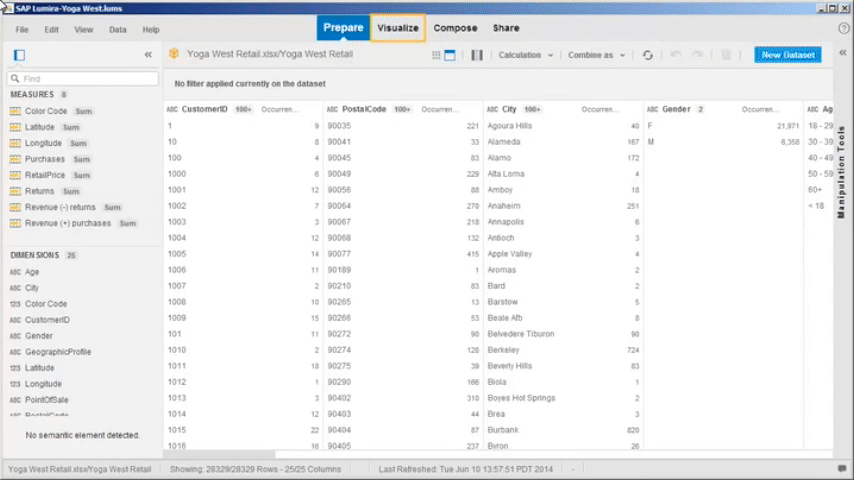
Task: Click Latitude measure icon
Action: coord(15,127)
